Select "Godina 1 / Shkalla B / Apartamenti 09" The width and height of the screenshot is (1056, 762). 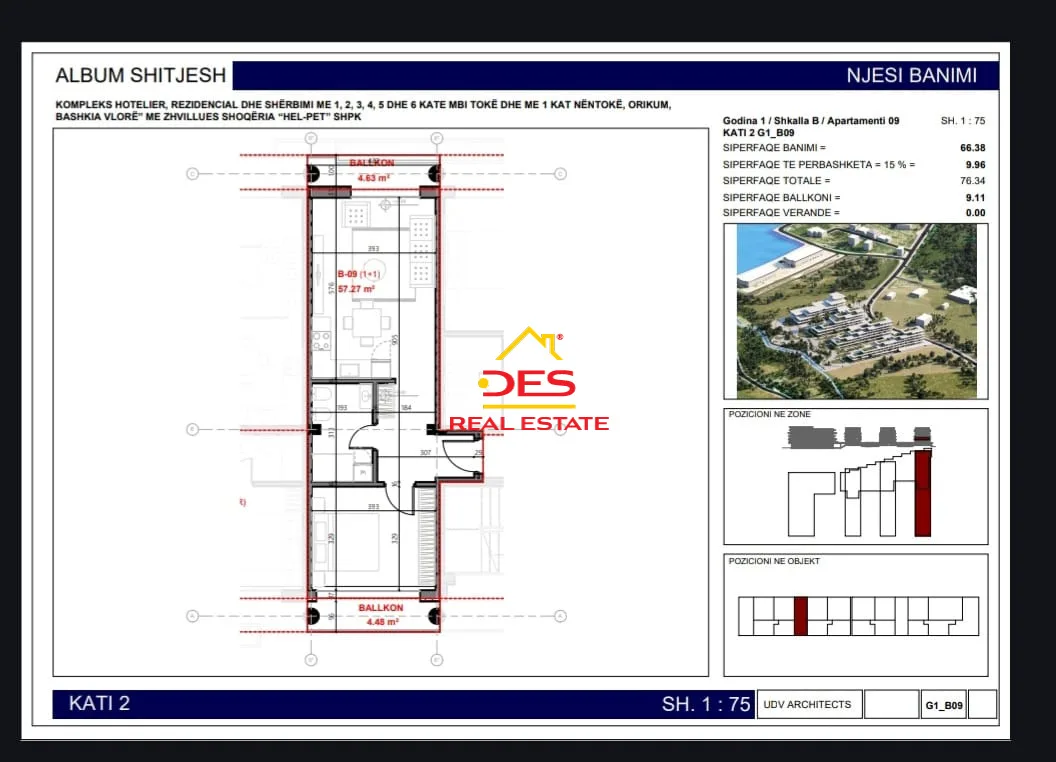(811, 121)
